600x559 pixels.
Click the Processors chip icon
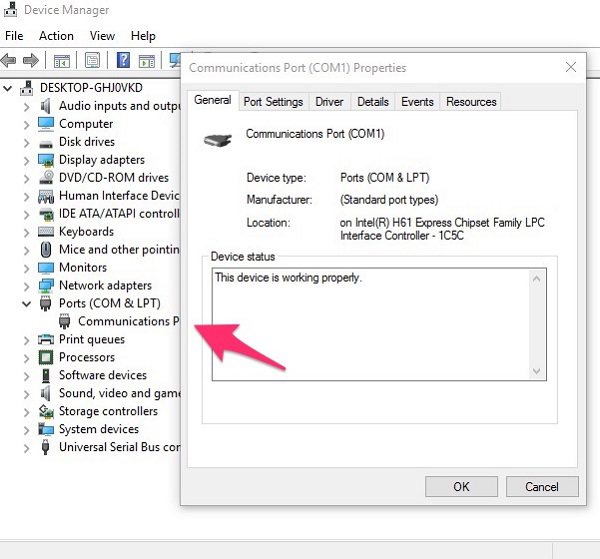coord(45,358)
